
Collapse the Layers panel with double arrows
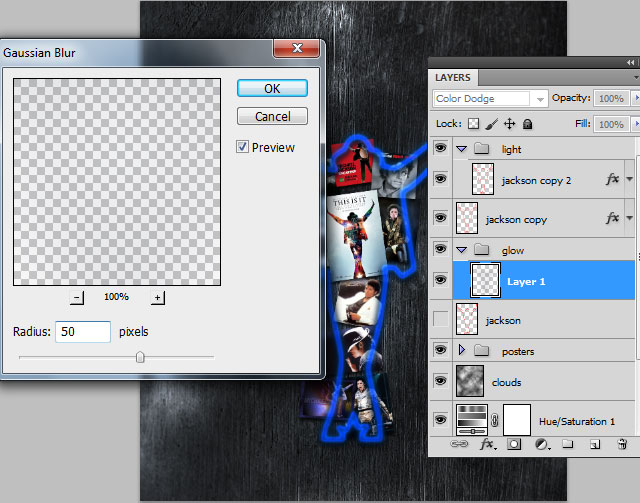(x=631, y=62)
